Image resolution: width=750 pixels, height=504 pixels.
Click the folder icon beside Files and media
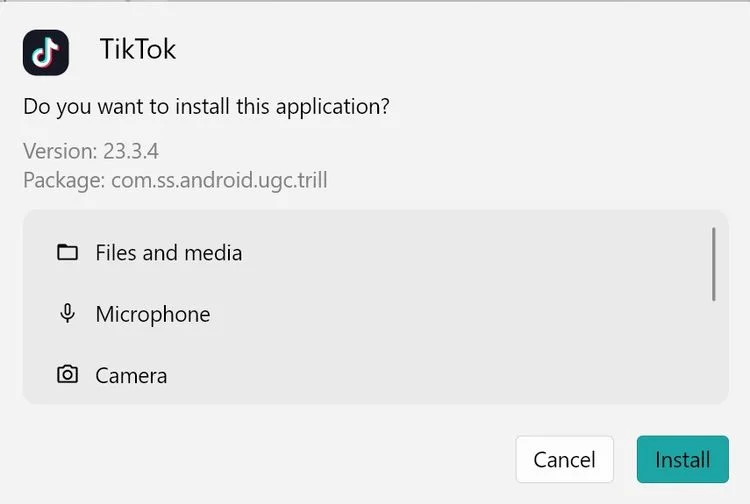pyautogui.click(x=67, y=252)
